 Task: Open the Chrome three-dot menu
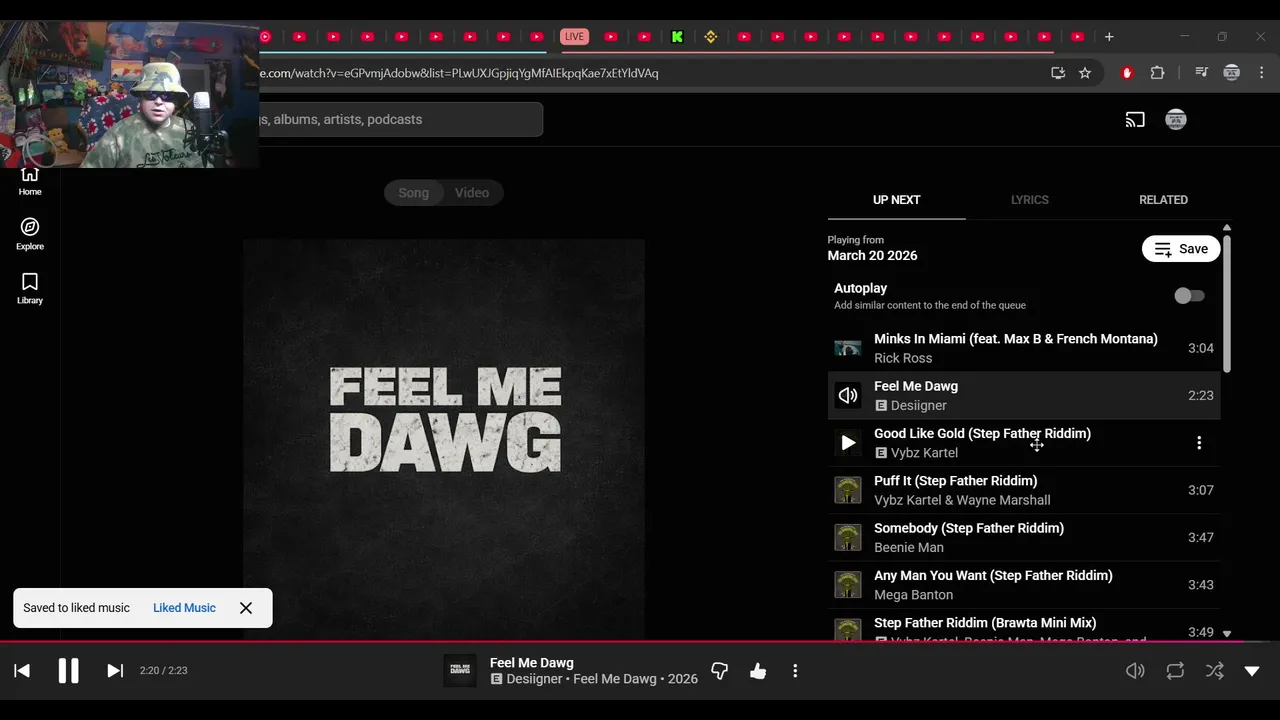coord(1262,73)
